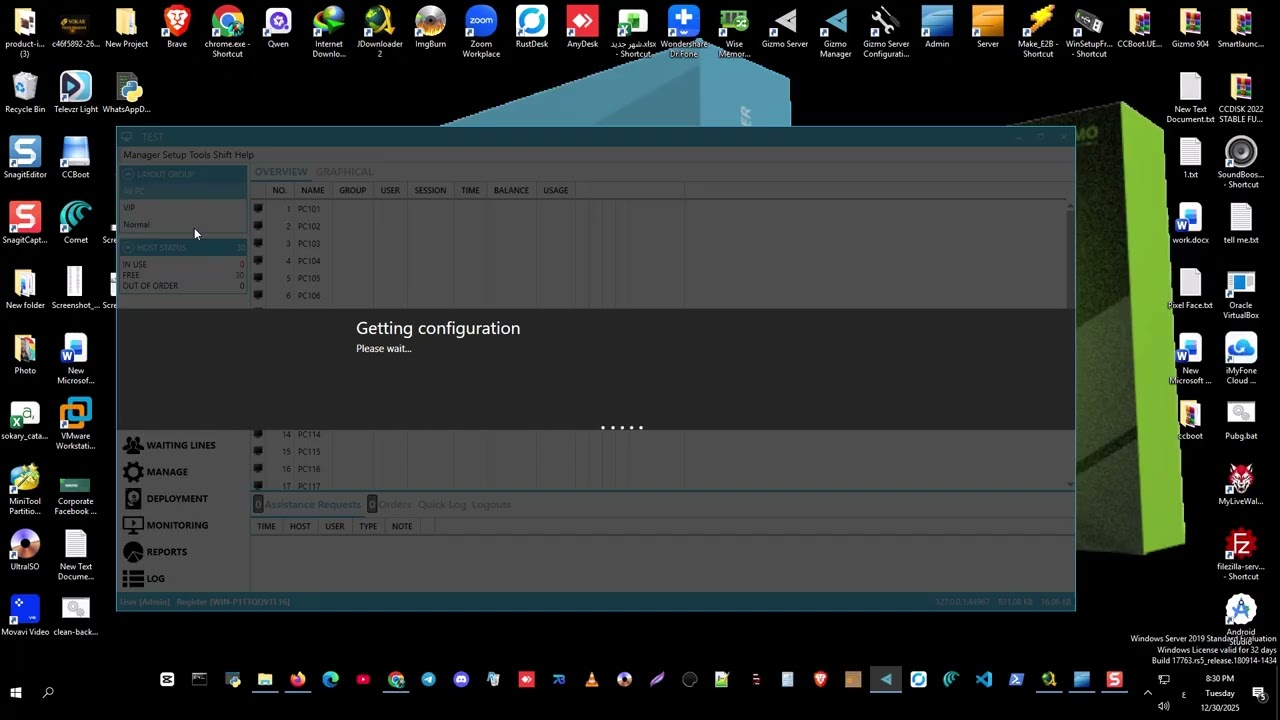Open the Admin desktop icon
This screenshot has width=1280, height=720.
point(937,27)
